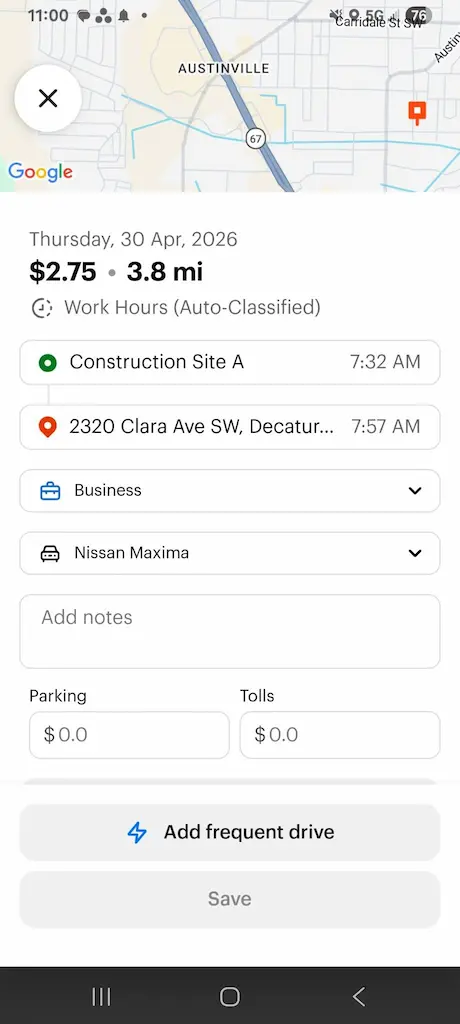Tap the green start location icon
460x1024 pixels.
coord(48,362)
